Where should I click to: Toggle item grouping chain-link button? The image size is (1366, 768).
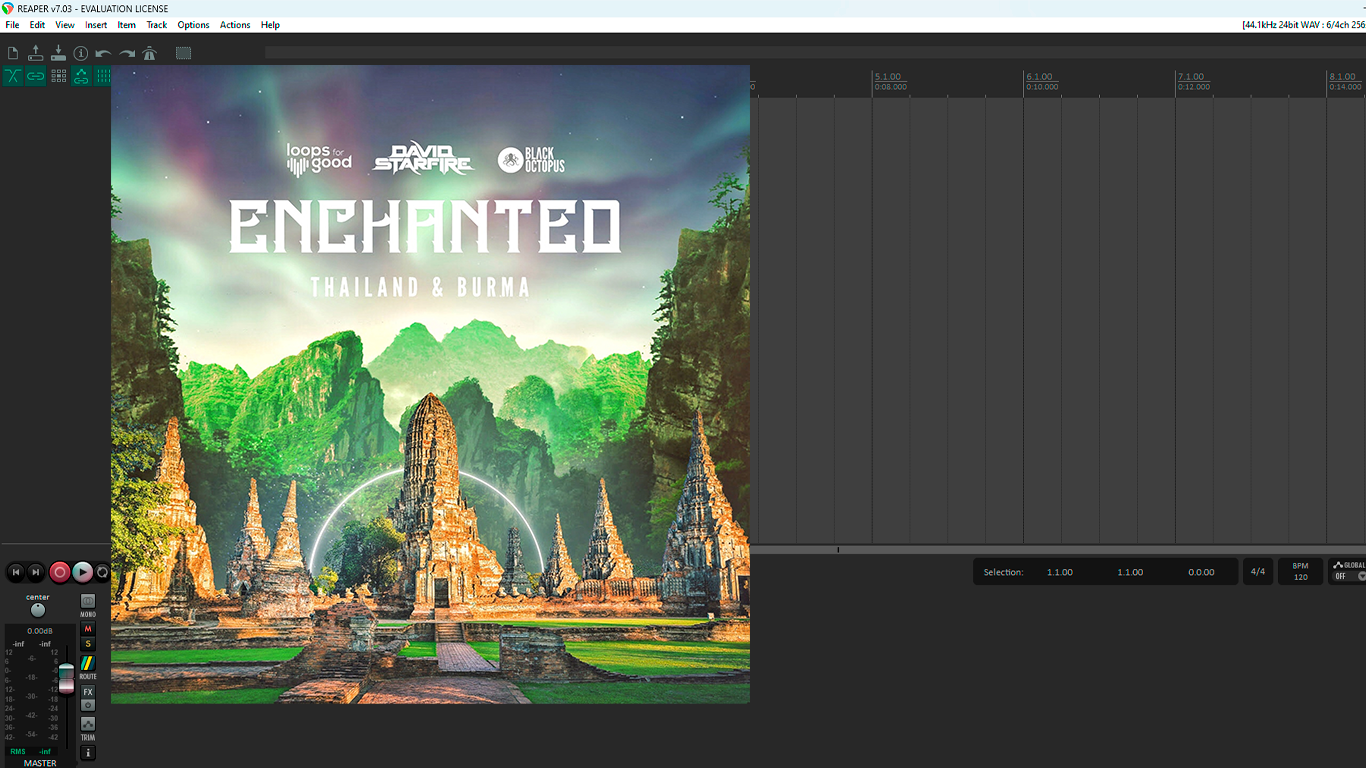click(36, 76)
